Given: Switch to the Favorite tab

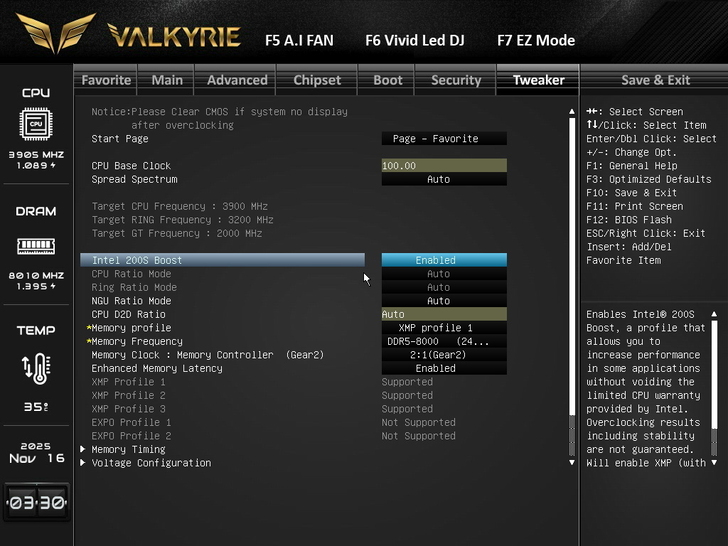Looking at the screenshot, I should (x=106, y=80).
